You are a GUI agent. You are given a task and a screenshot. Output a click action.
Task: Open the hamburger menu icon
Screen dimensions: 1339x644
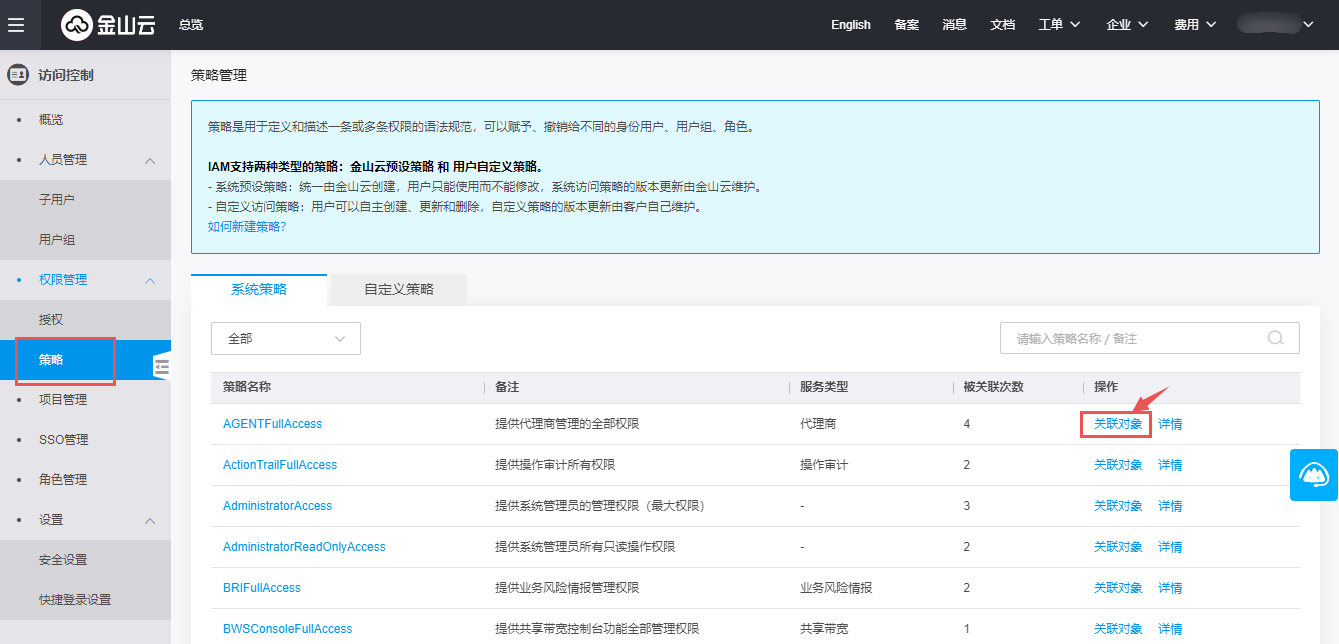click(x=16, y=25)
